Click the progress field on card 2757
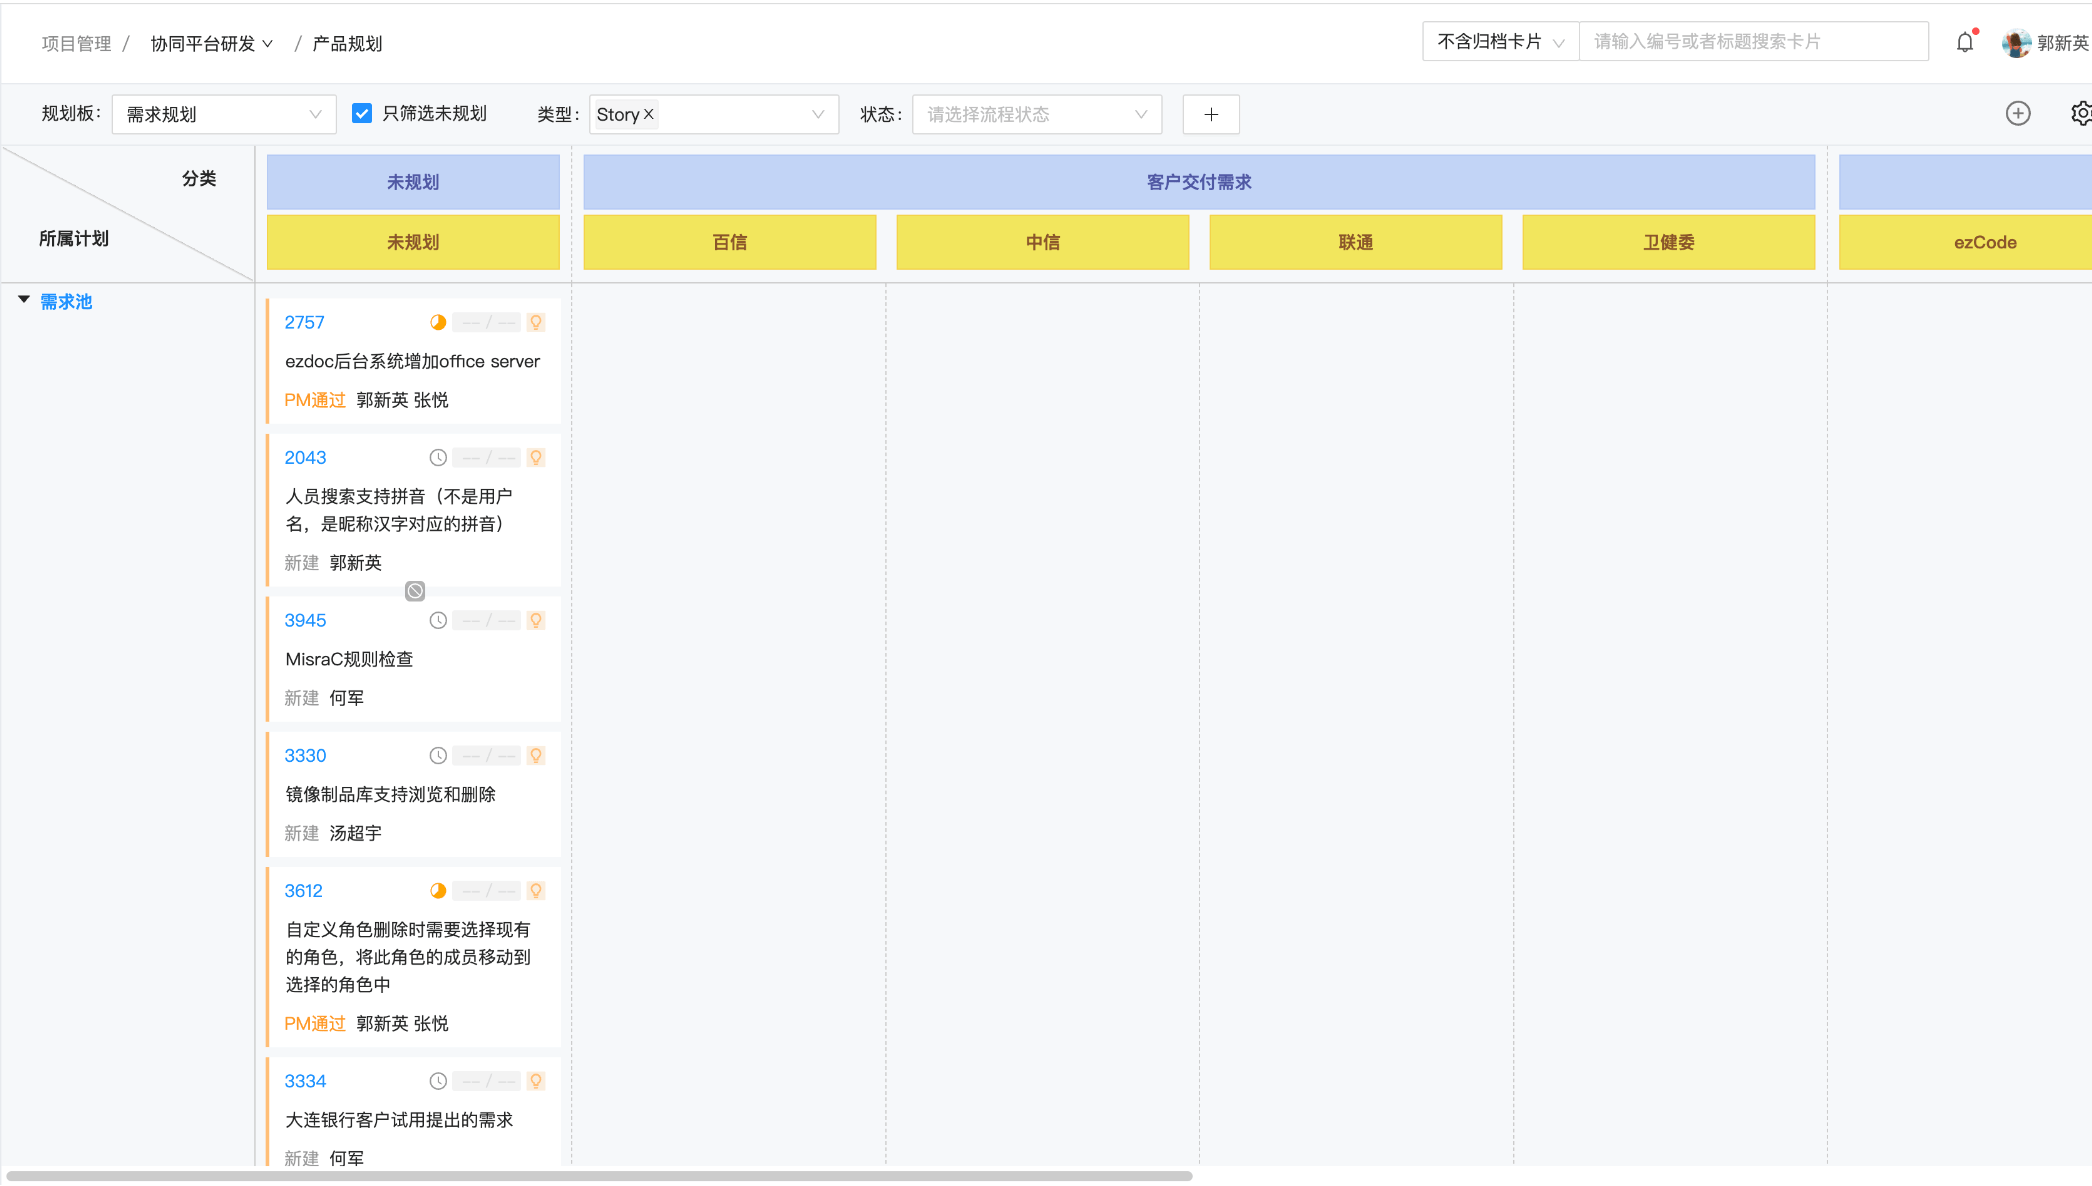 (487, 322)
